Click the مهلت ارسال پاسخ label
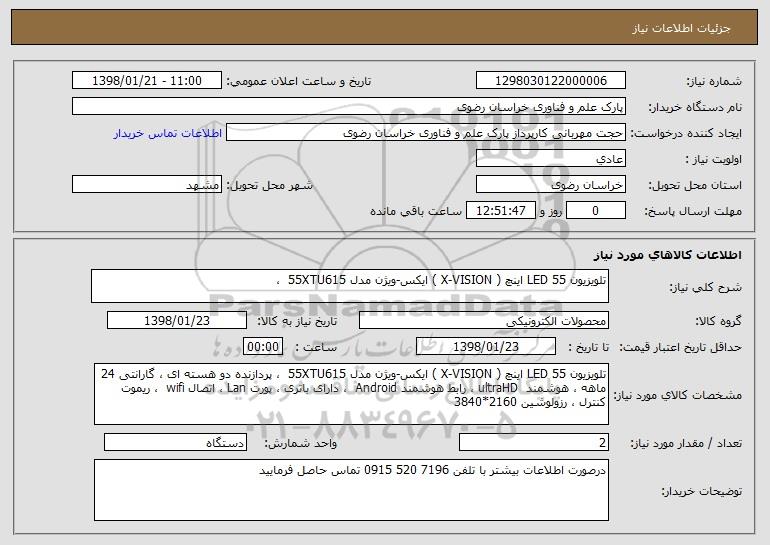This screenshot has height=545, width=770. click(x=693, y=211)
